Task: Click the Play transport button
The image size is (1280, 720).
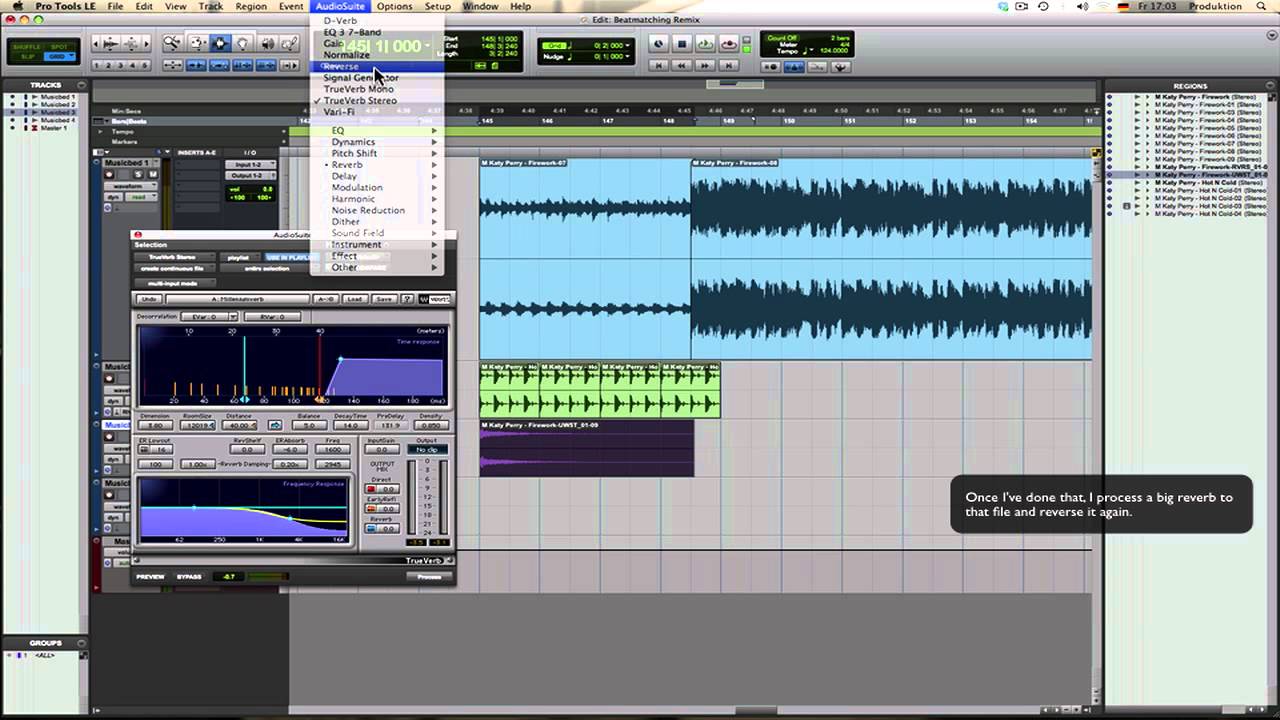Action: [705, 44]
